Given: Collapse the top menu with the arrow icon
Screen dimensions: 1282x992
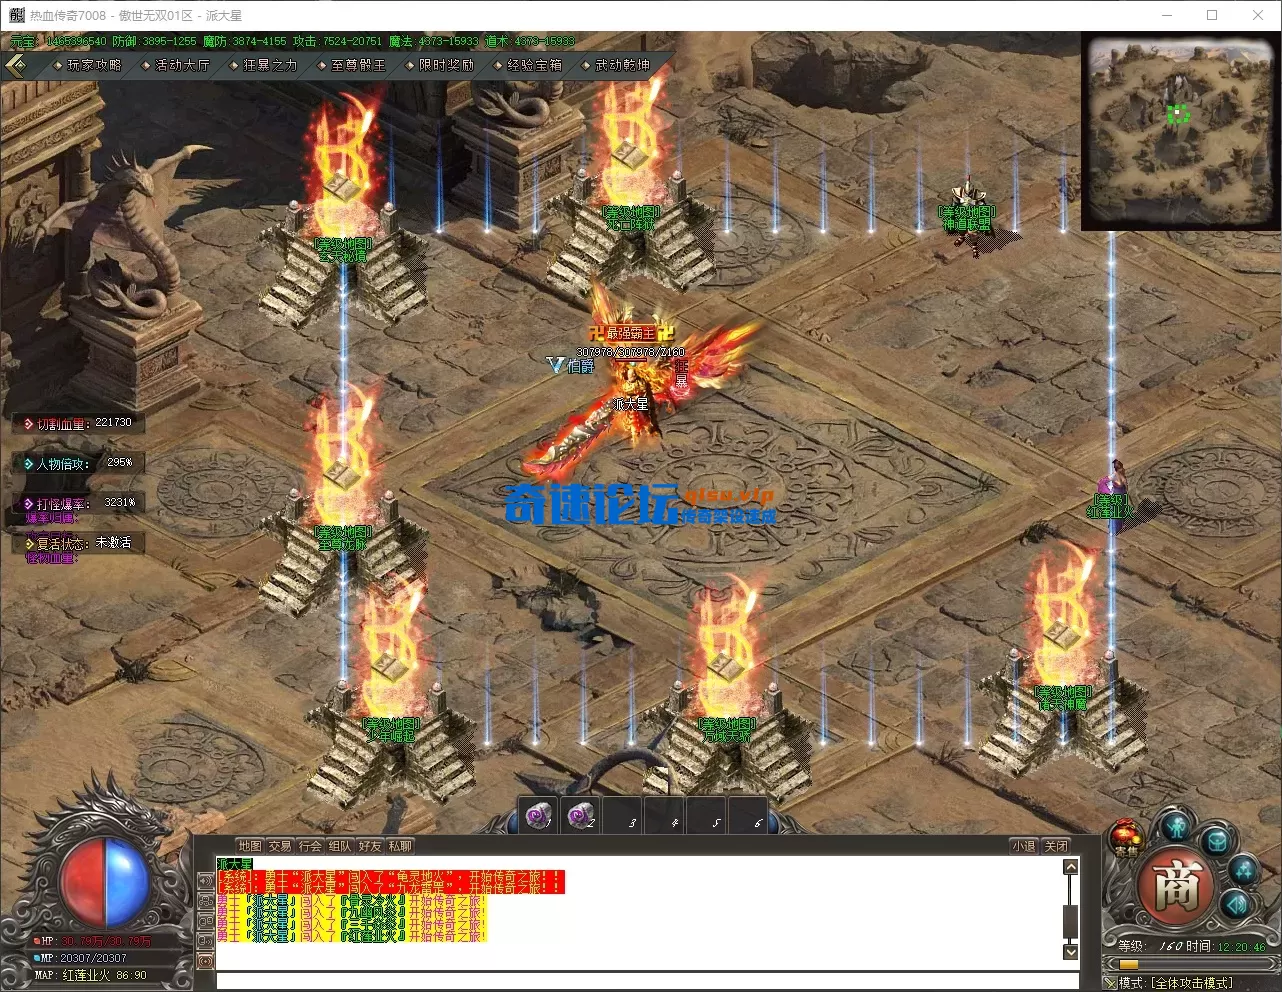Looking at the screenshot, I should 16,65.
